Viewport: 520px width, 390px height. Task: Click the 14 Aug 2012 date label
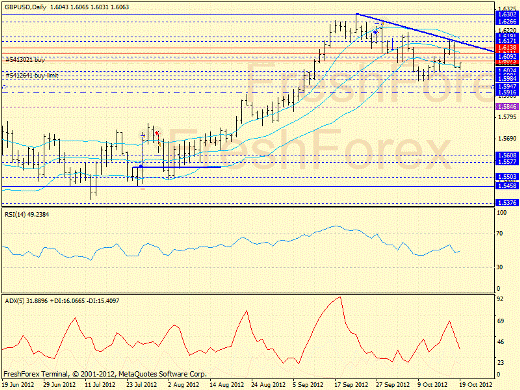point(227,384)
